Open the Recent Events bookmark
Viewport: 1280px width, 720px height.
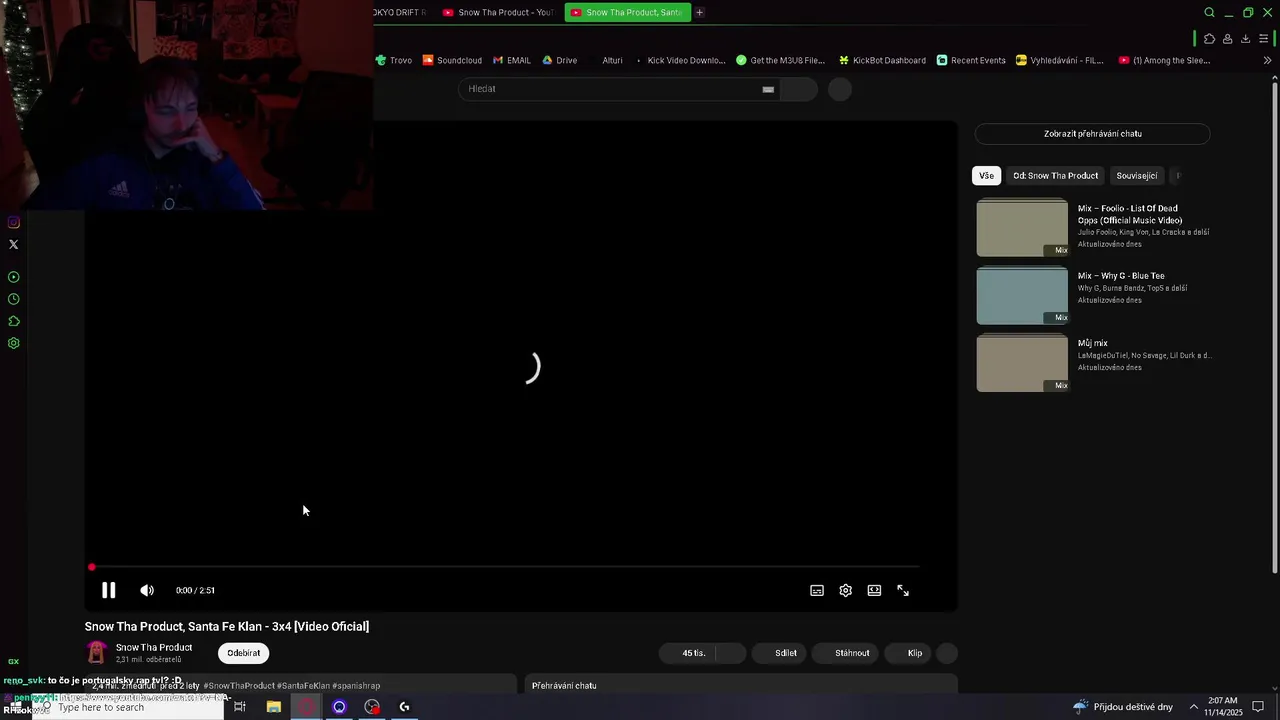[971, 60]
